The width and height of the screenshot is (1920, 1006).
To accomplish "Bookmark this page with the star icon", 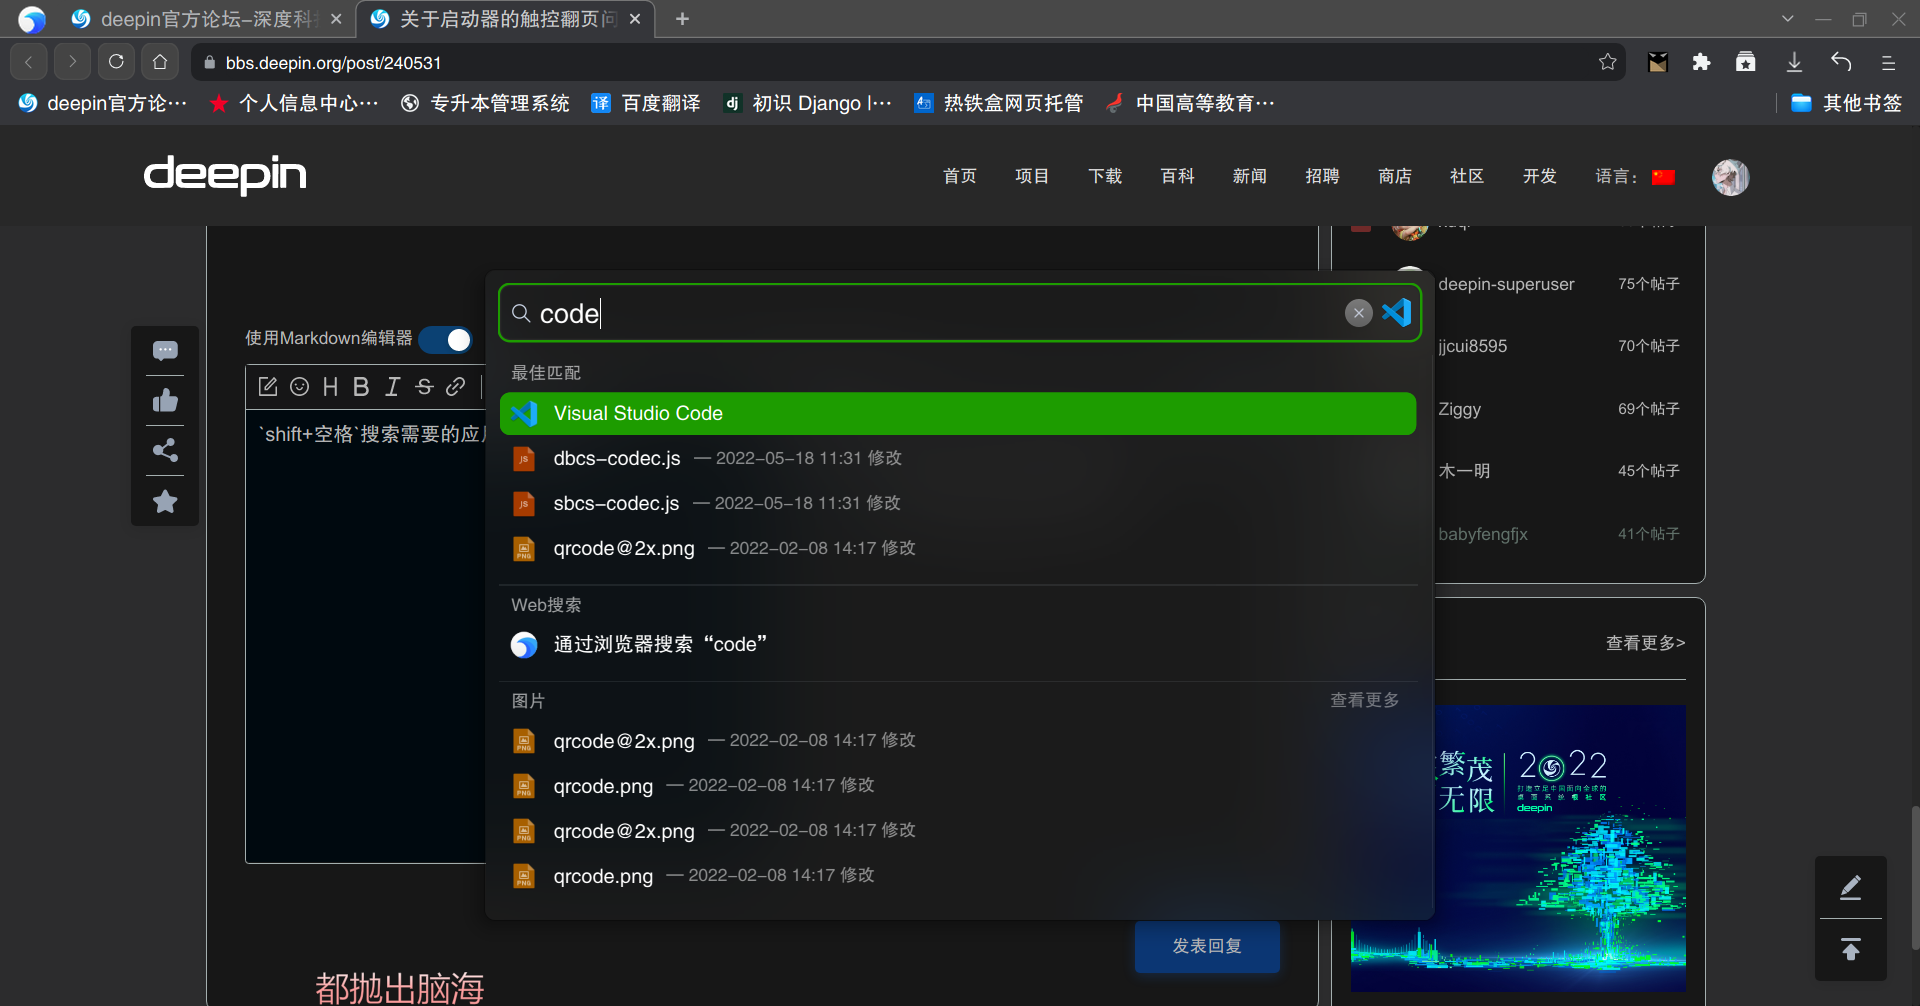I will click(1607, 62).
